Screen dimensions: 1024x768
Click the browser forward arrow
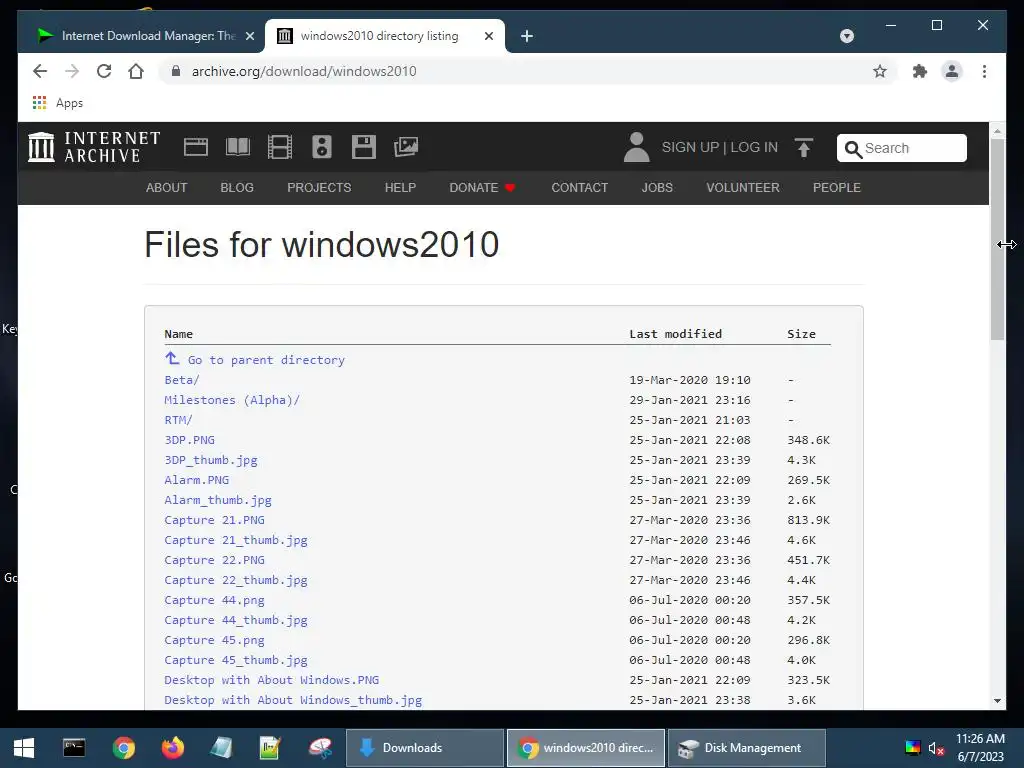[x=72, y=71]
